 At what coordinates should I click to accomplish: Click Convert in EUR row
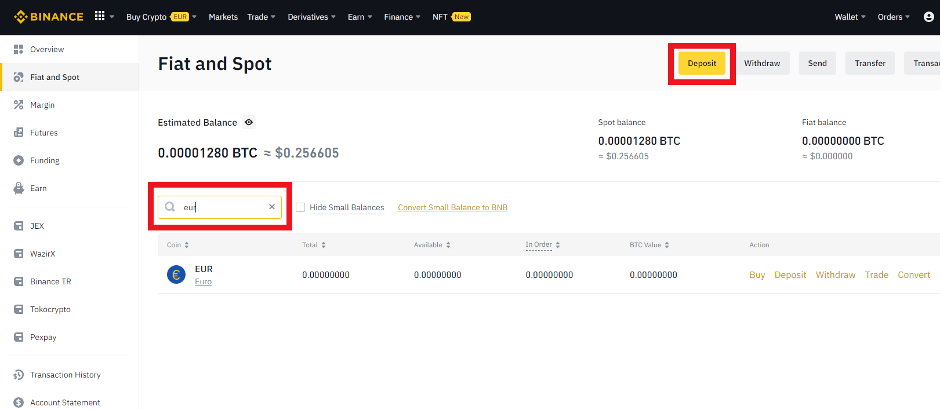(x=914, y=275)
